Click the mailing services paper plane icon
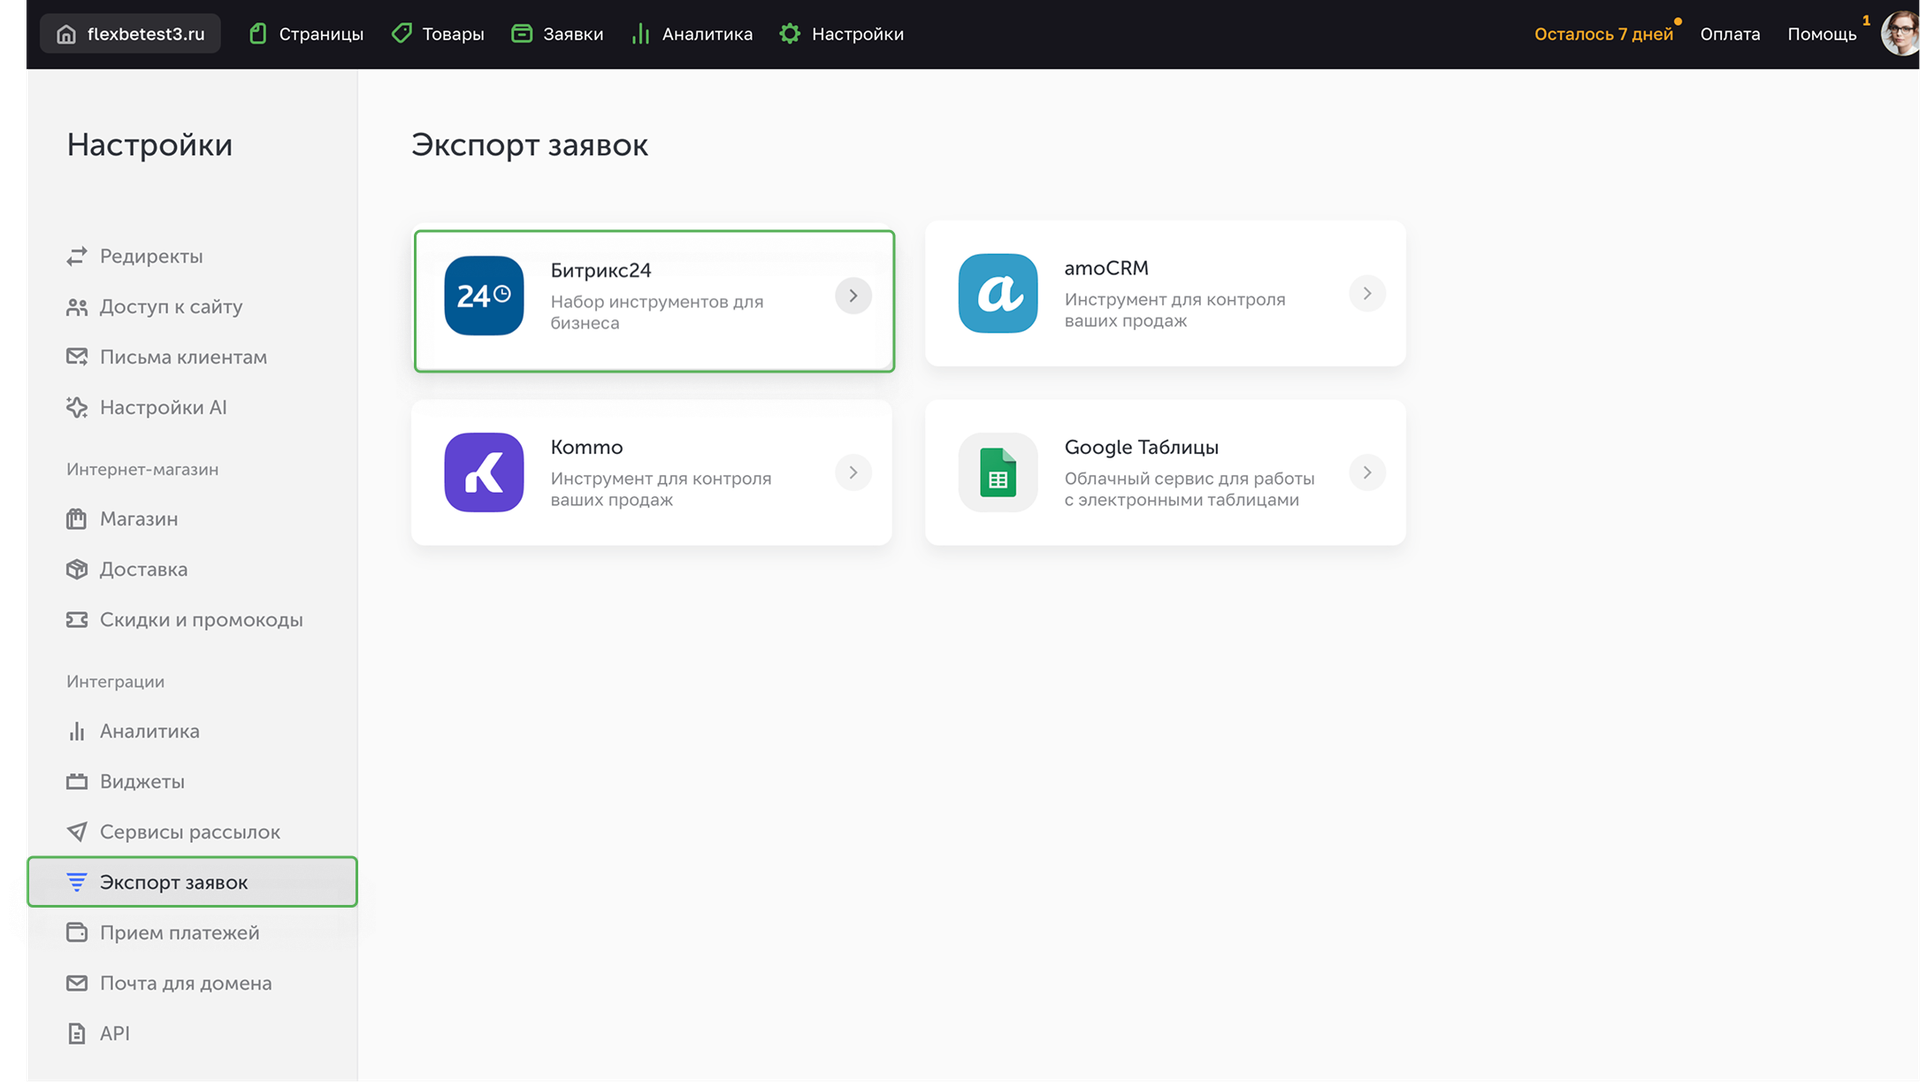 point(77,832)
